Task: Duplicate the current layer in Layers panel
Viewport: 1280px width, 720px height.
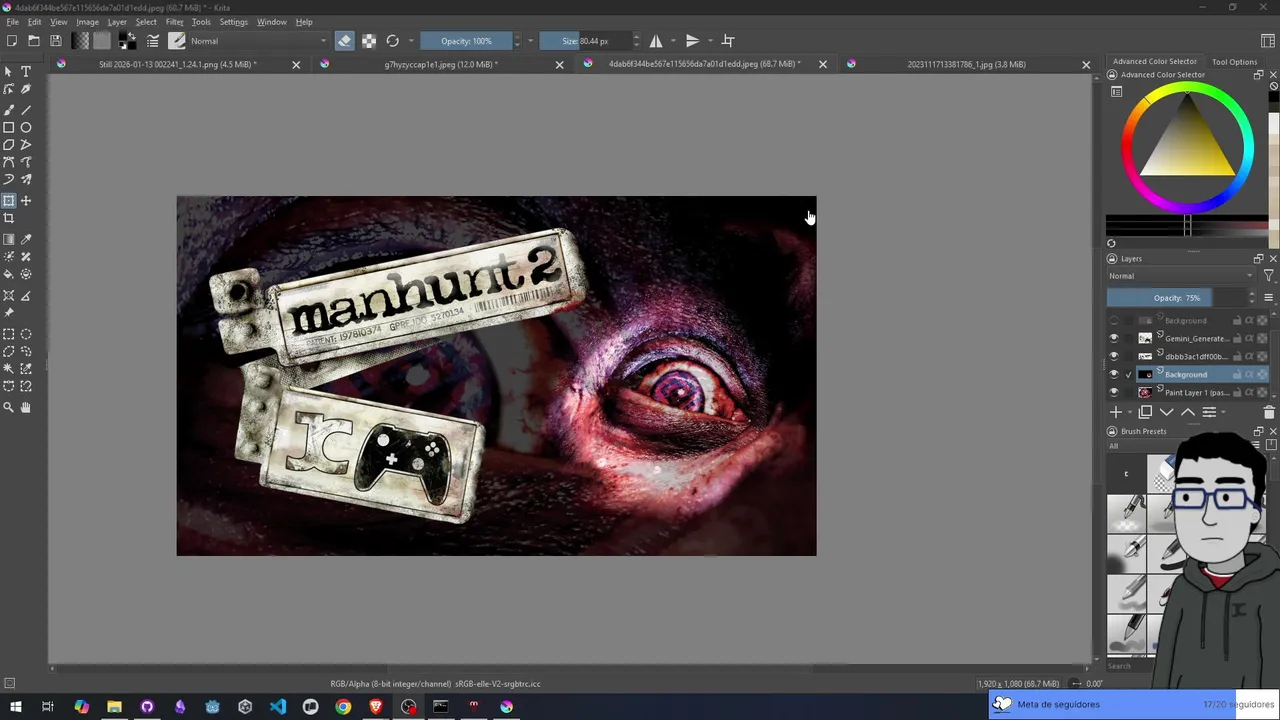Action: pyautogui.click(x=1145, y=412)
